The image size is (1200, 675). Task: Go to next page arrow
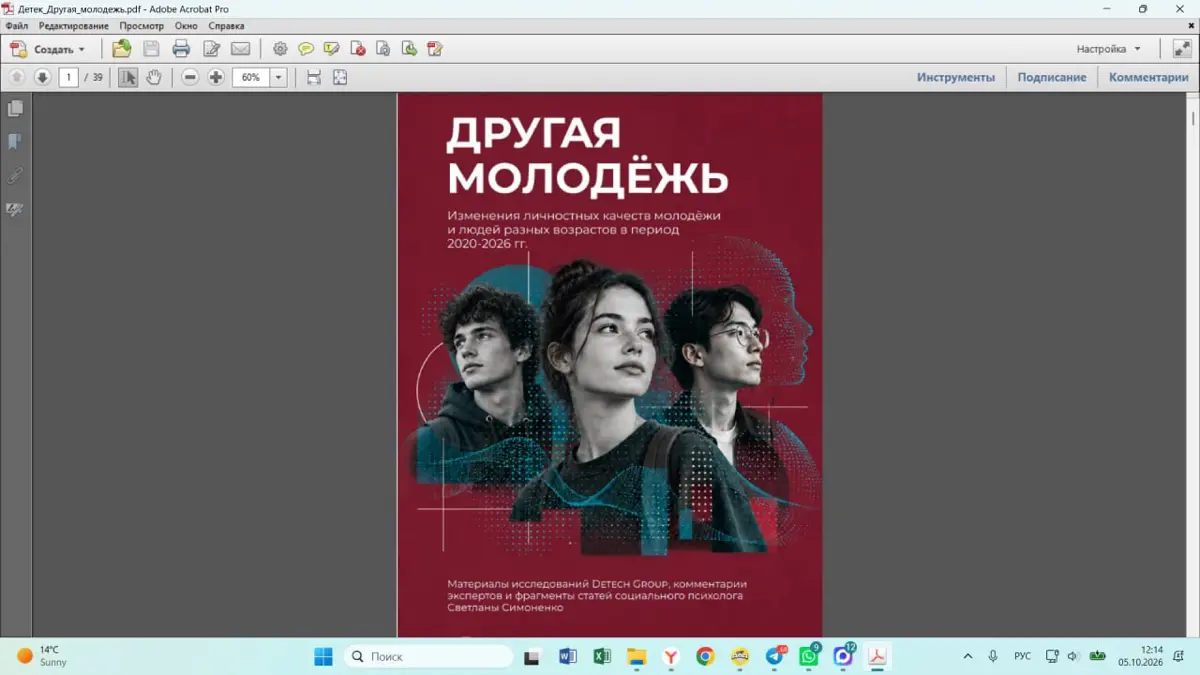pyautogui.click(x=42, y=77)
